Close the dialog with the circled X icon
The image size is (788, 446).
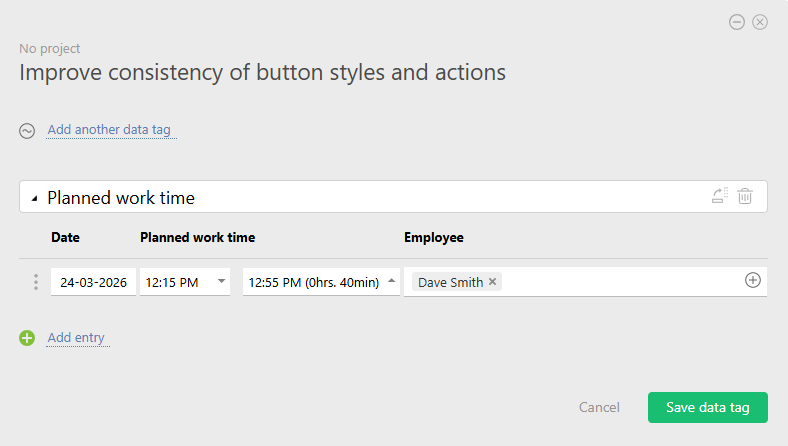tap(760, 22)
